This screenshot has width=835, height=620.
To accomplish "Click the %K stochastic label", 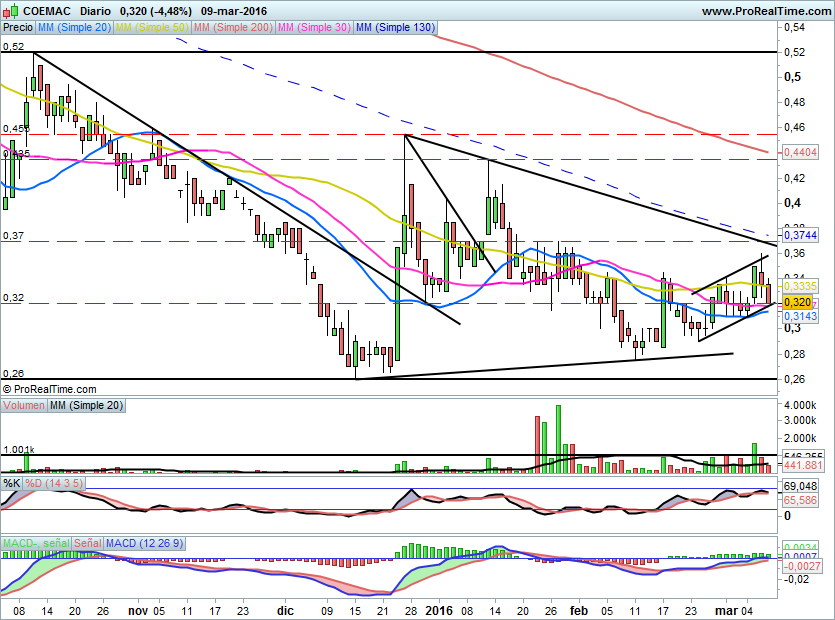I will [12, 483].
